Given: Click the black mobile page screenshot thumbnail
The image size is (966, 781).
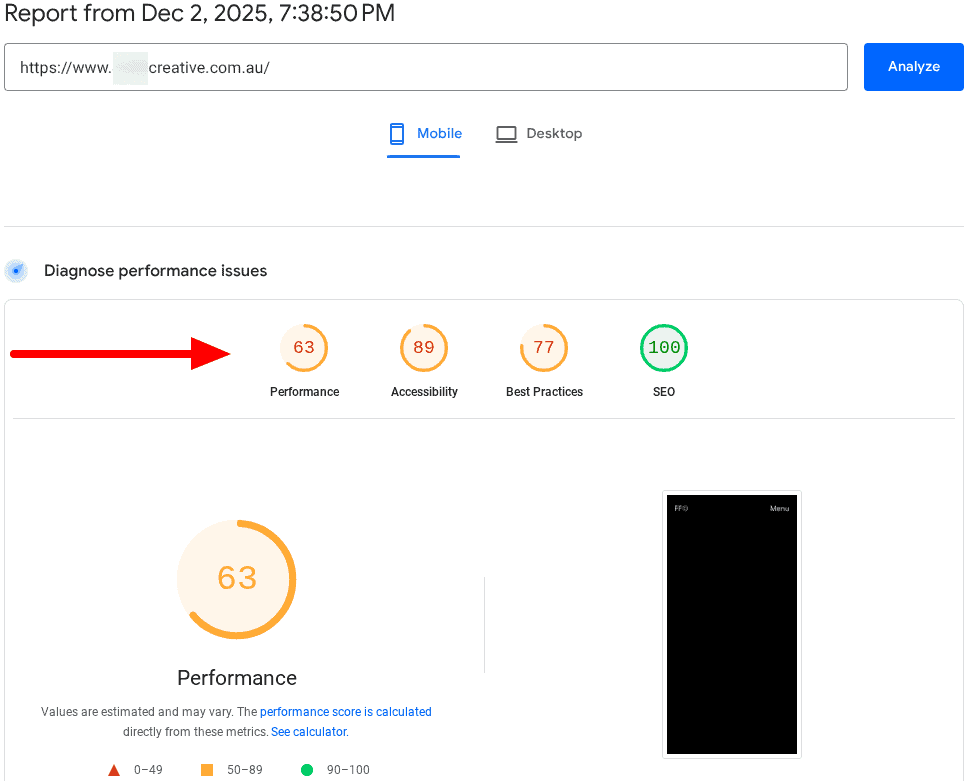Looking at the screenshot, I should click(732, 624).
